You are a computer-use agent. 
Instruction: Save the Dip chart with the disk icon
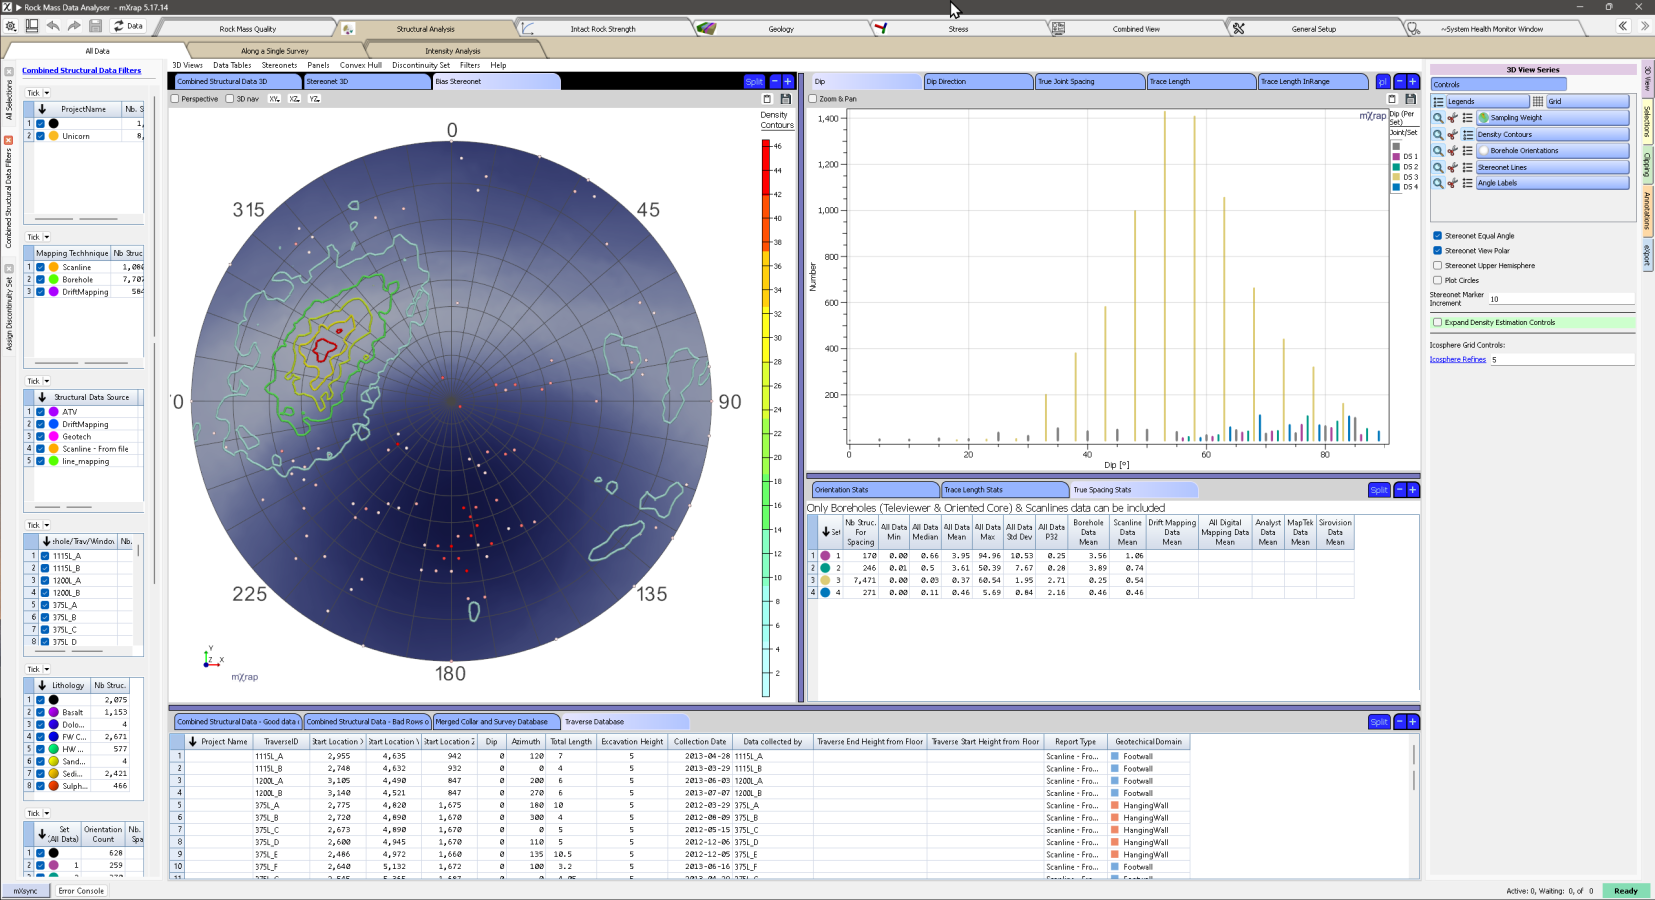(1411, 99)
